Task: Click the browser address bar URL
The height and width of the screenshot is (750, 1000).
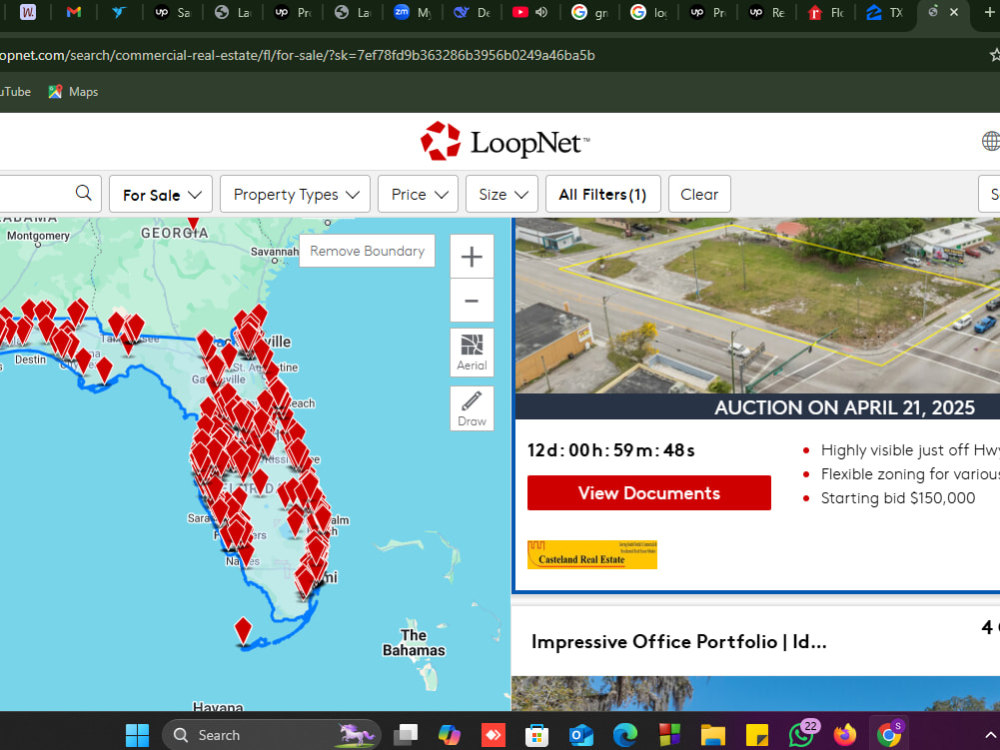Action: pyautogui.click(x=297, y=55)
